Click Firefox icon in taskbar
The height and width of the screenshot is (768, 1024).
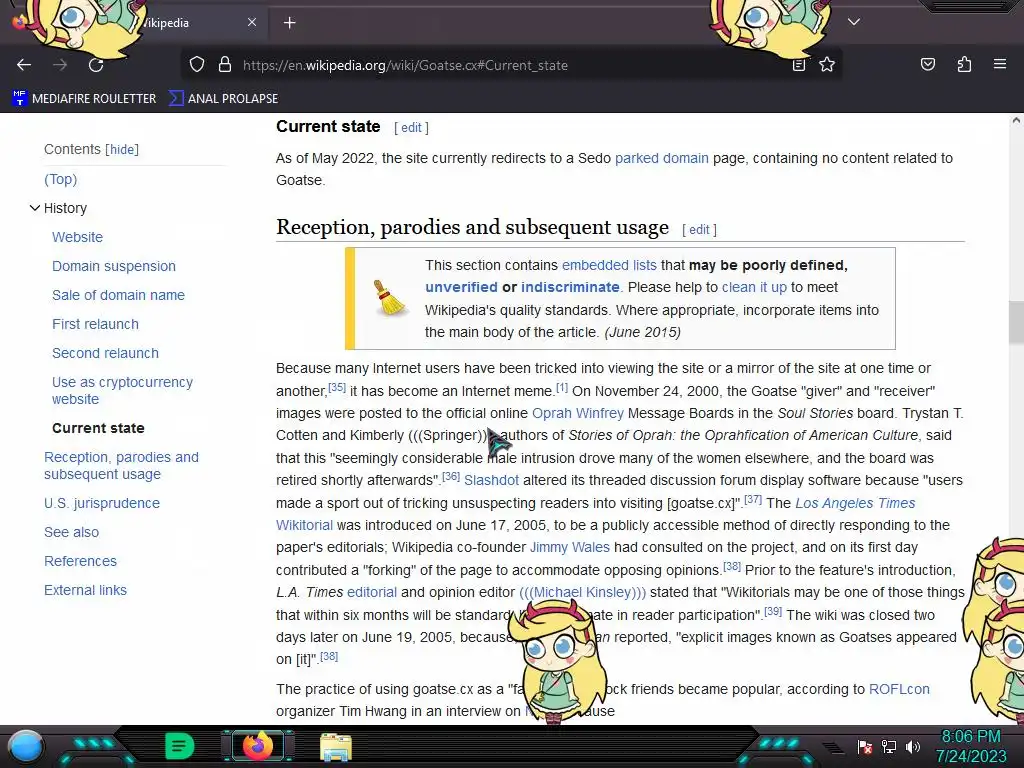click(x=257, y=746)
